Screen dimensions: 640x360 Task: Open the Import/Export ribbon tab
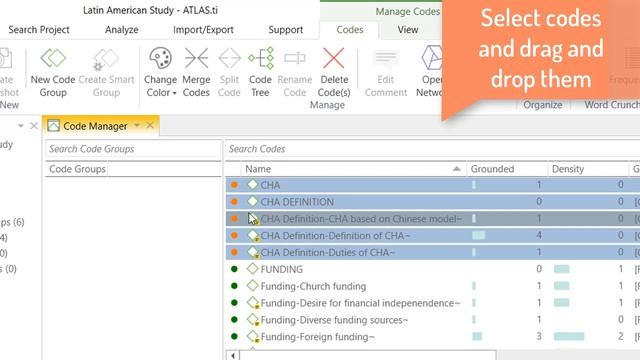click(203, 30)
